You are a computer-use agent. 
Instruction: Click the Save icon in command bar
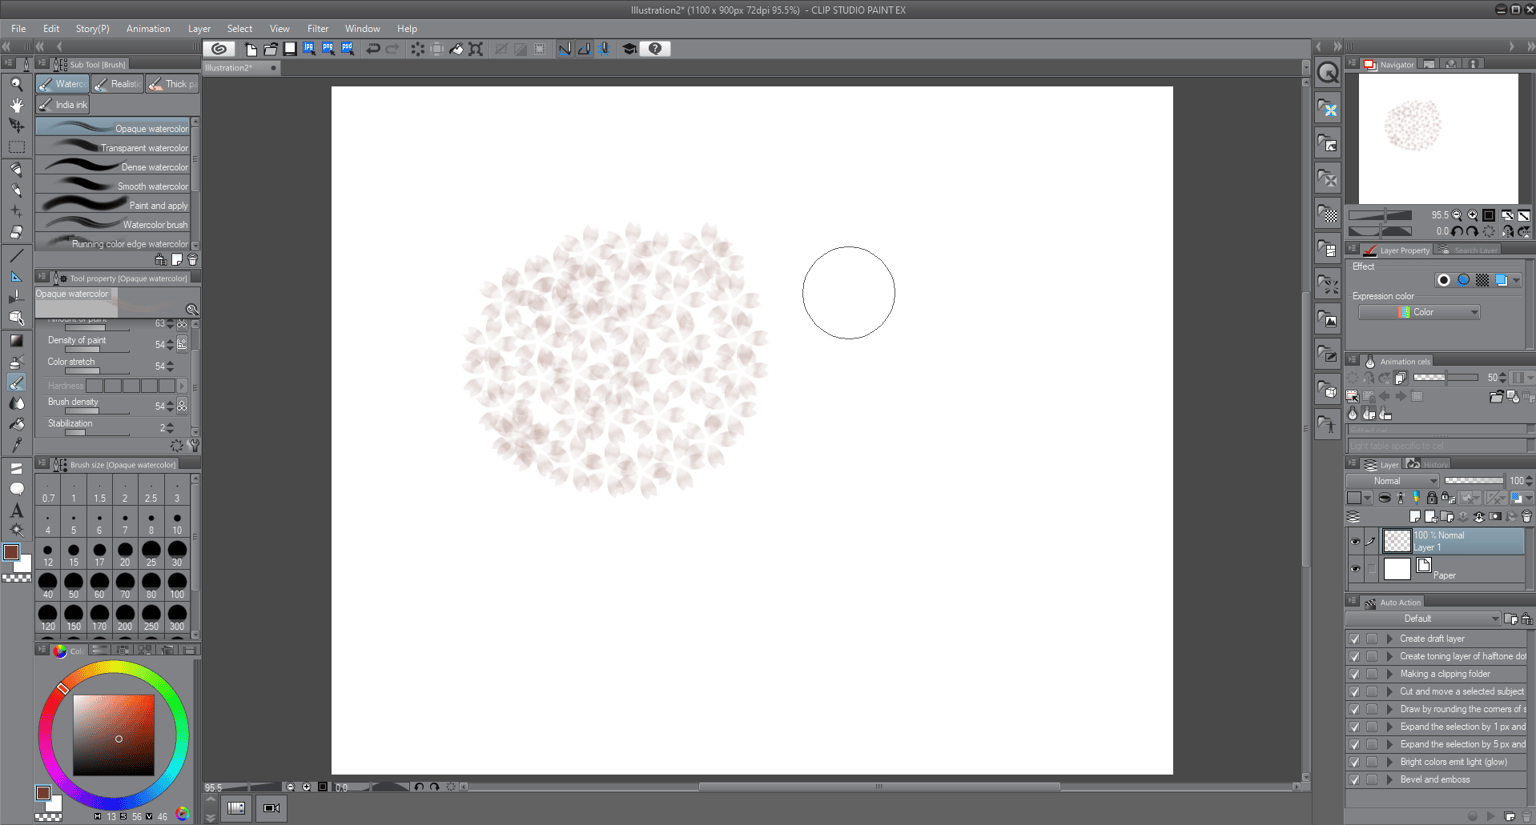pyautogui.click(x=290, y=49)
